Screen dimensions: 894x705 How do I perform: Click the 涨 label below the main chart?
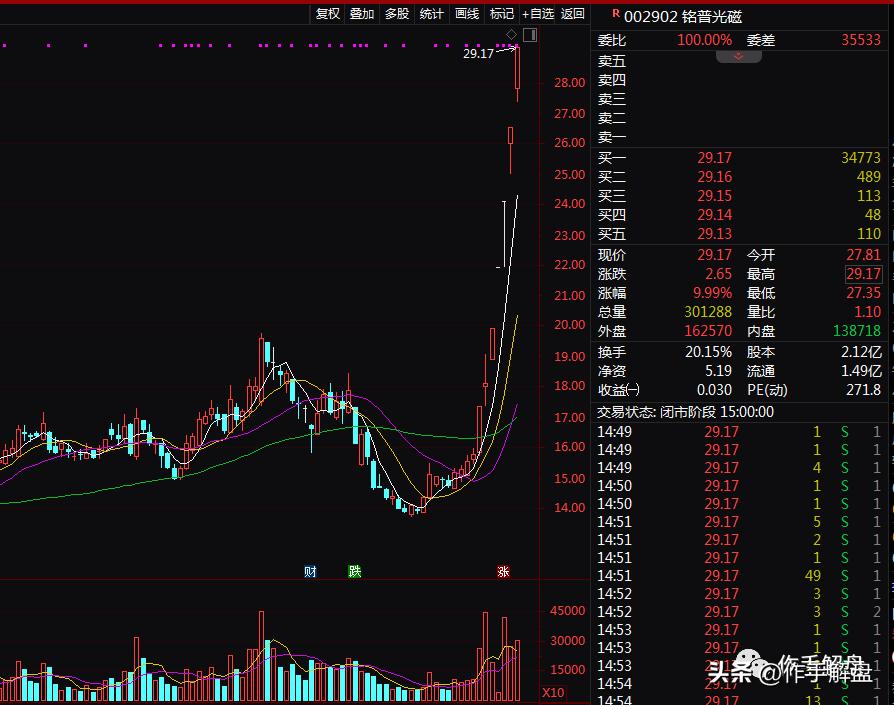point(503,571)
